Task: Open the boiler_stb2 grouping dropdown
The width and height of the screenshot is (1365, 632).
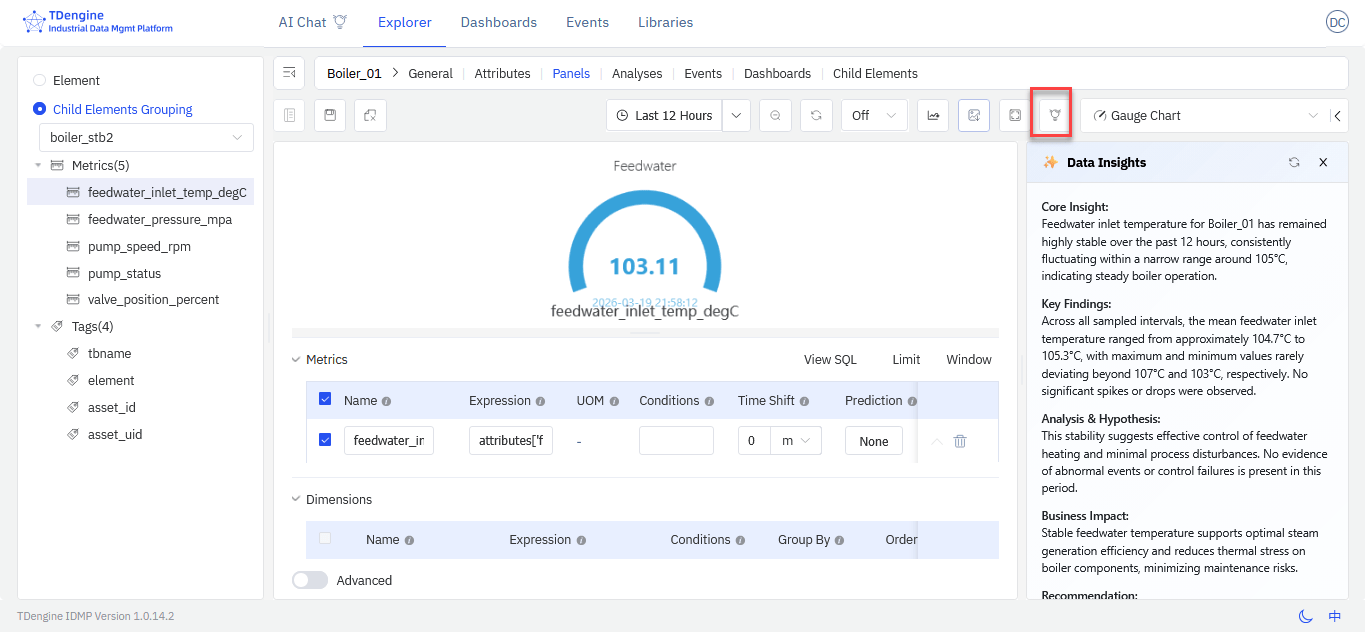Action: 146,137
